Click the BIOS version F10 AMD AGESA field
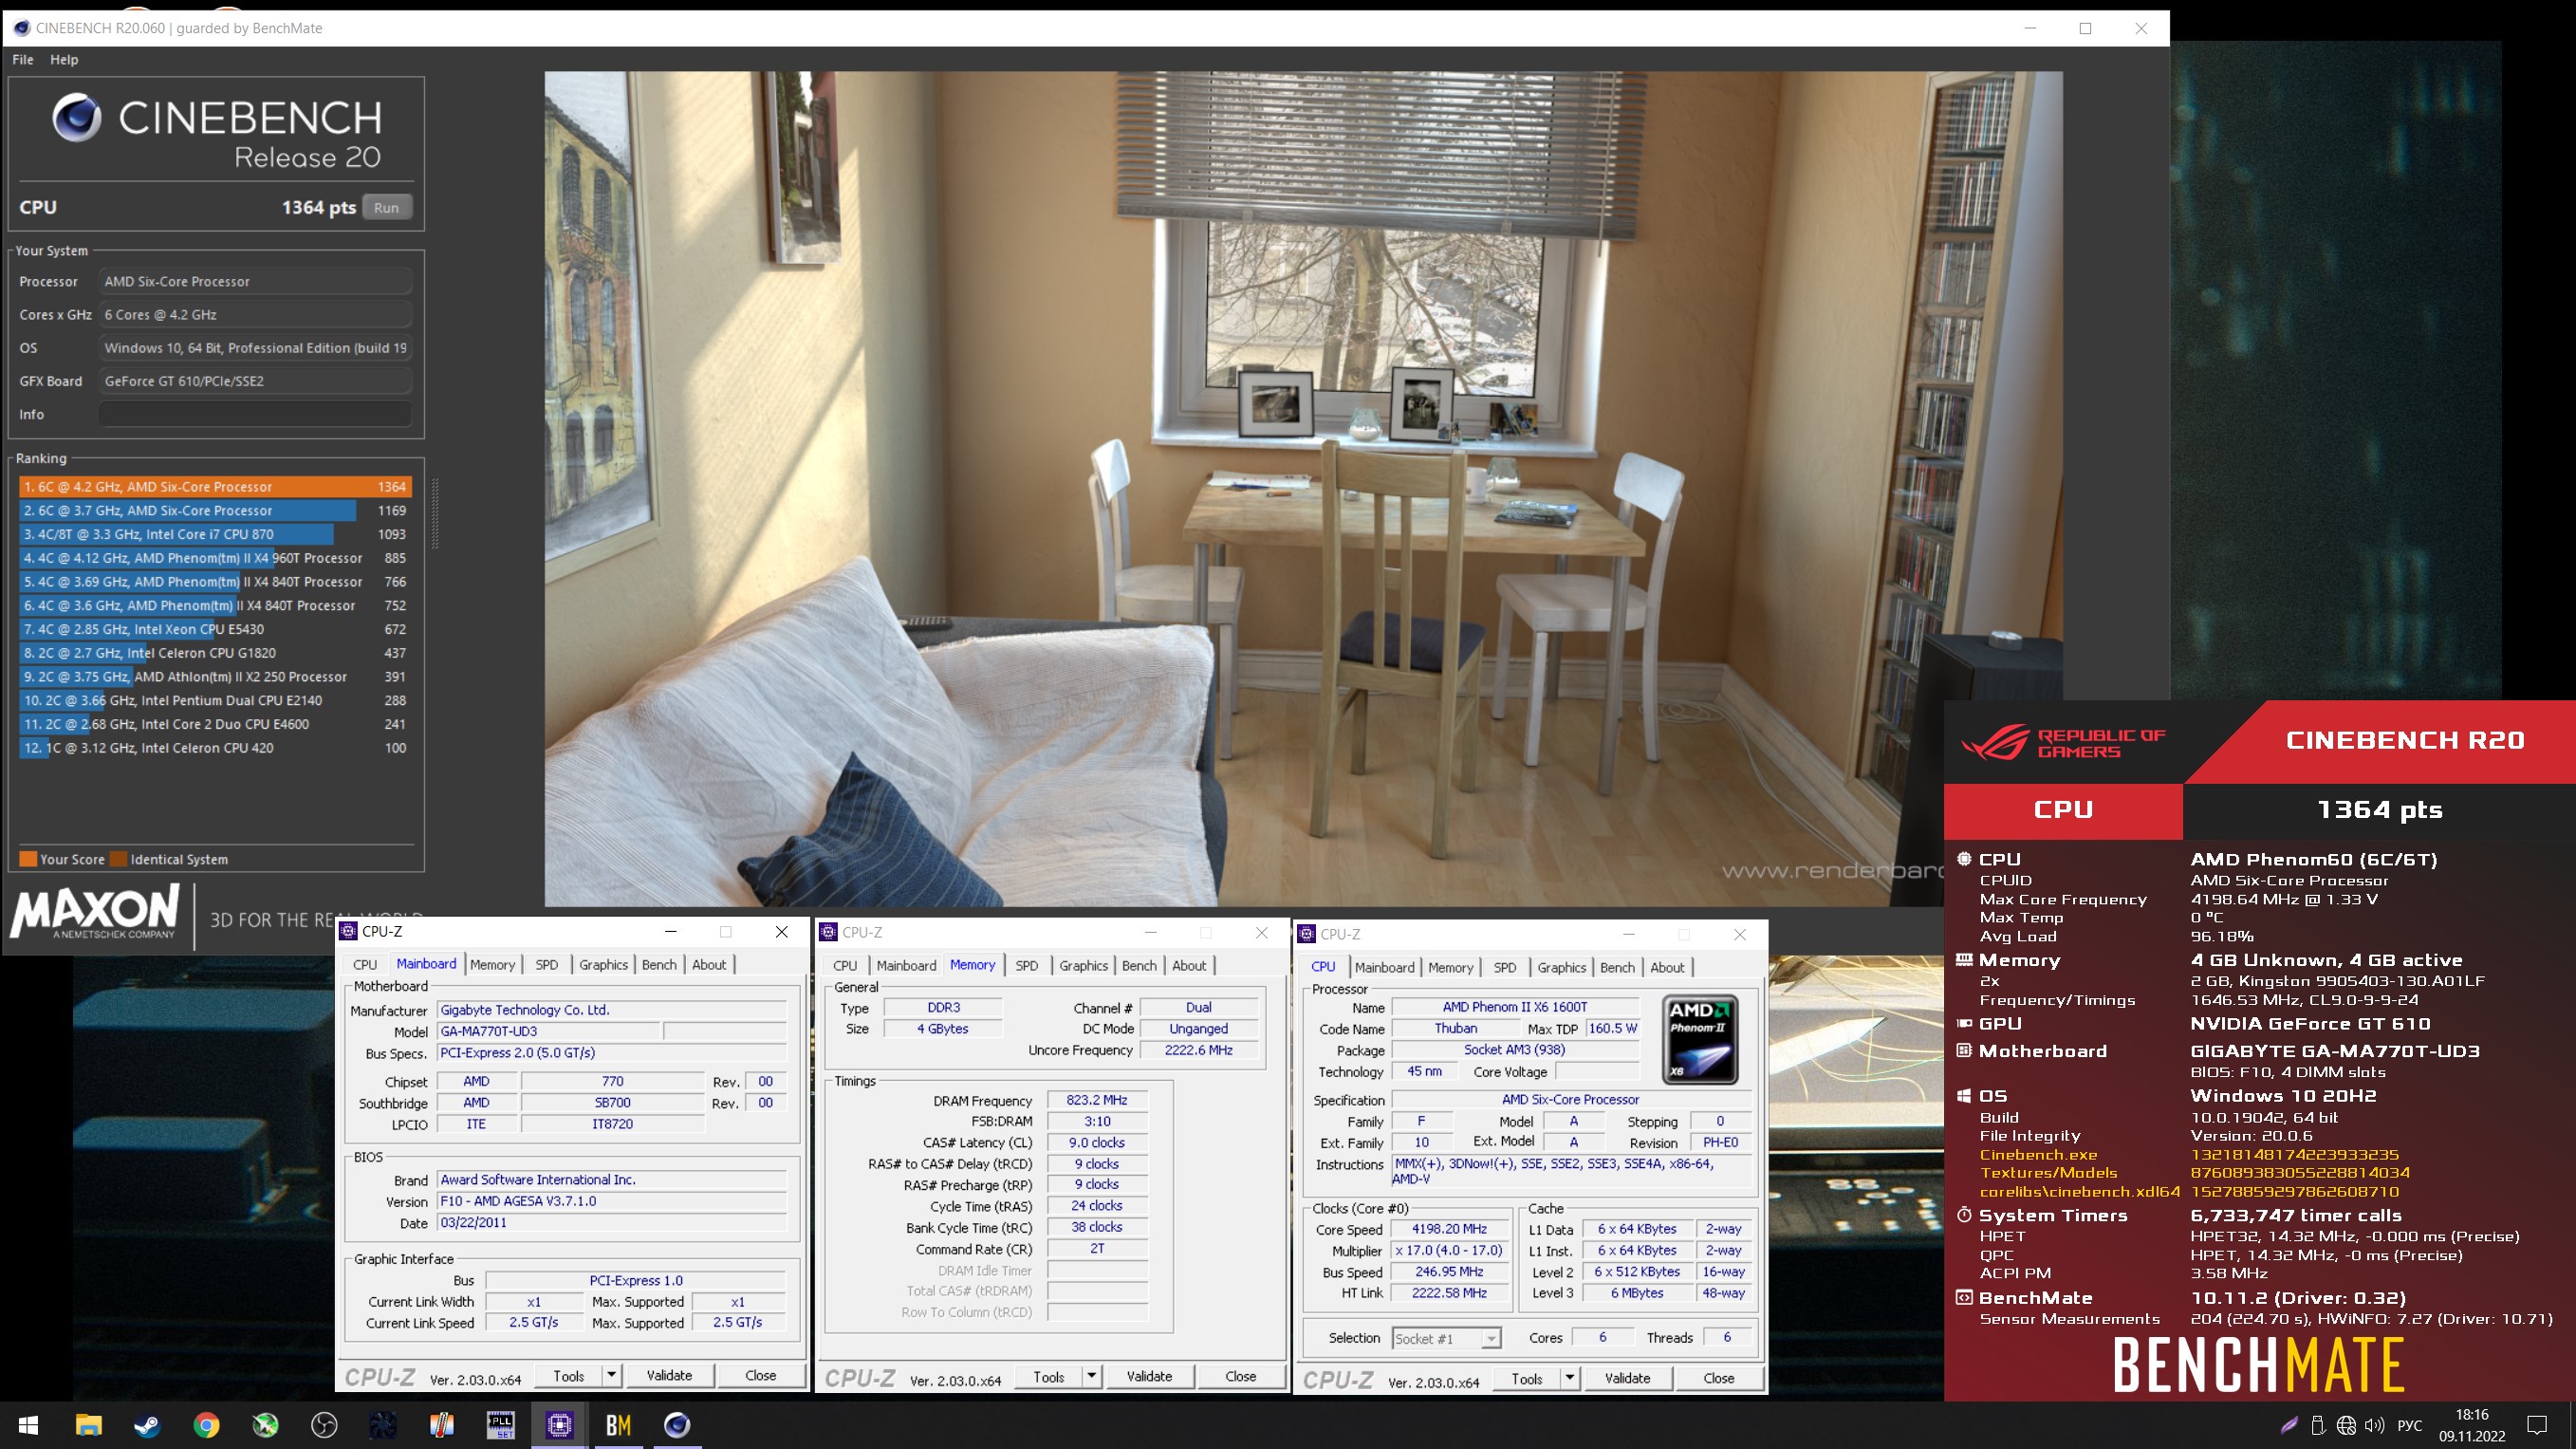 coord(612,1201)
